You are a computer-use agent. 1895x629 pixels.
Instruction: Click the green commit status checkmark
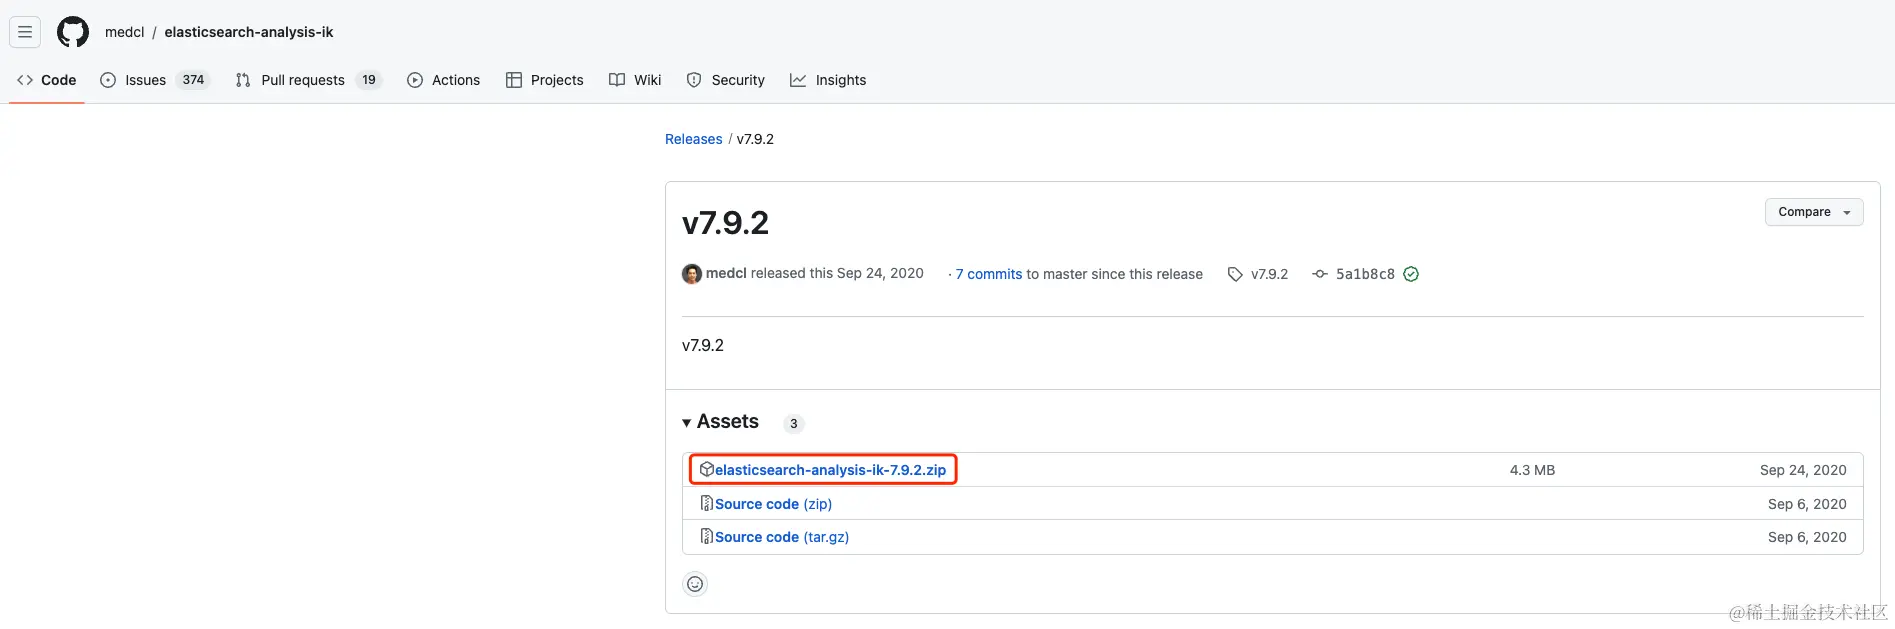click(1411, 274)
